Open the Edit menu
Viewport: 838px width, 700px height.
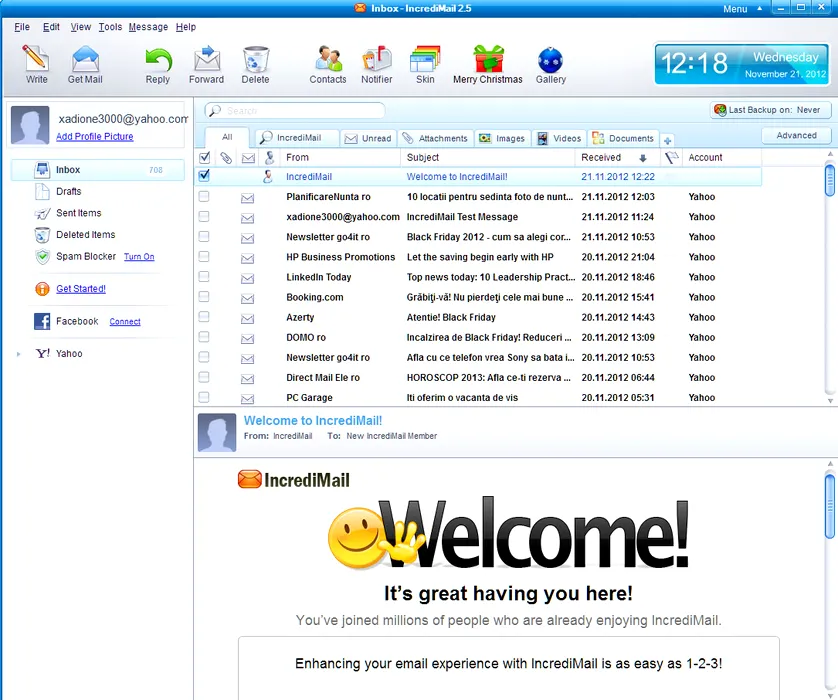click(x=51, y=27)
